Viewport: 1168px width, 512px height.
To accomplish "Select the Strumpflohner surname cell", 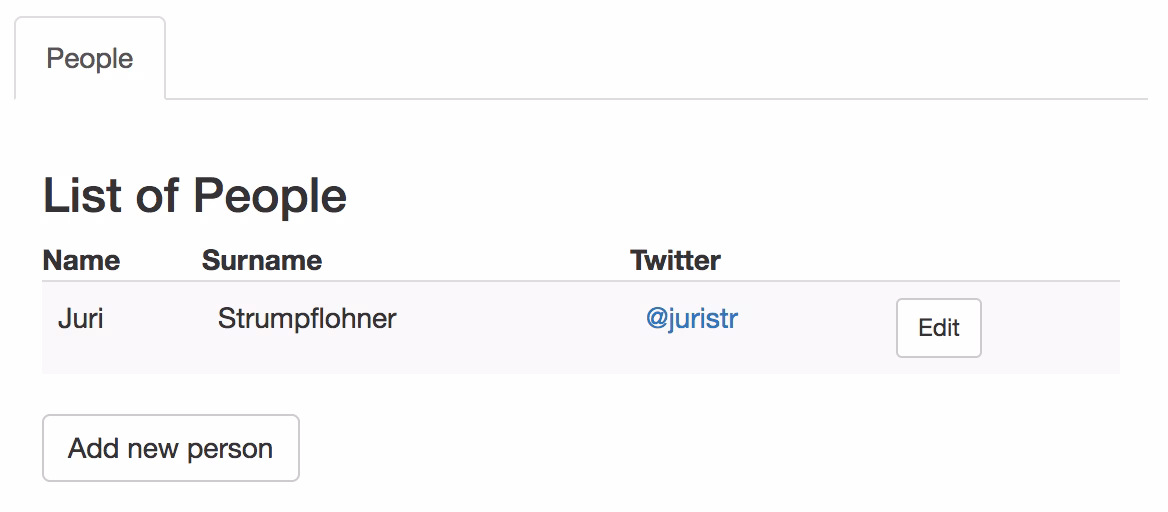I will coord(307,319).
